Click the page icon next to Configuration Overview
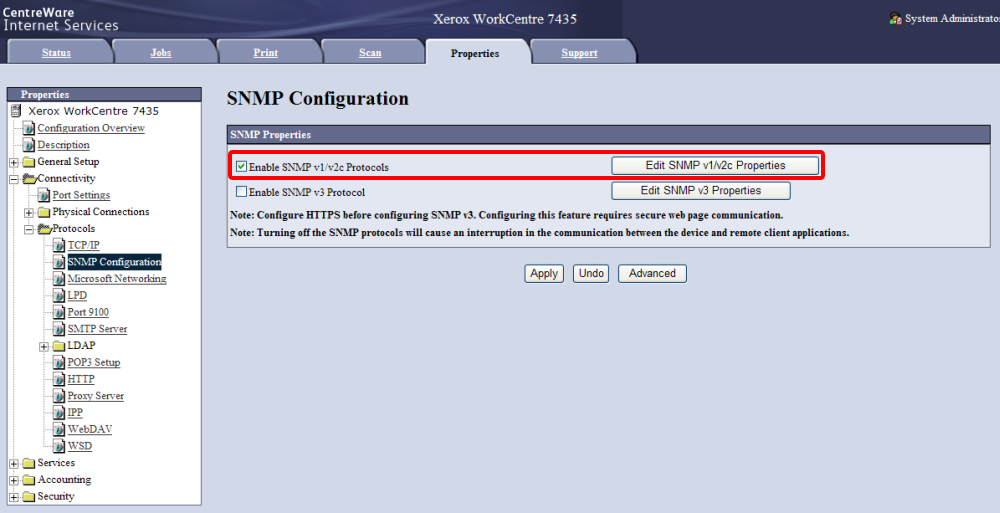The height and width of the screenshot is (513, 1000). [x=29, y=128]
